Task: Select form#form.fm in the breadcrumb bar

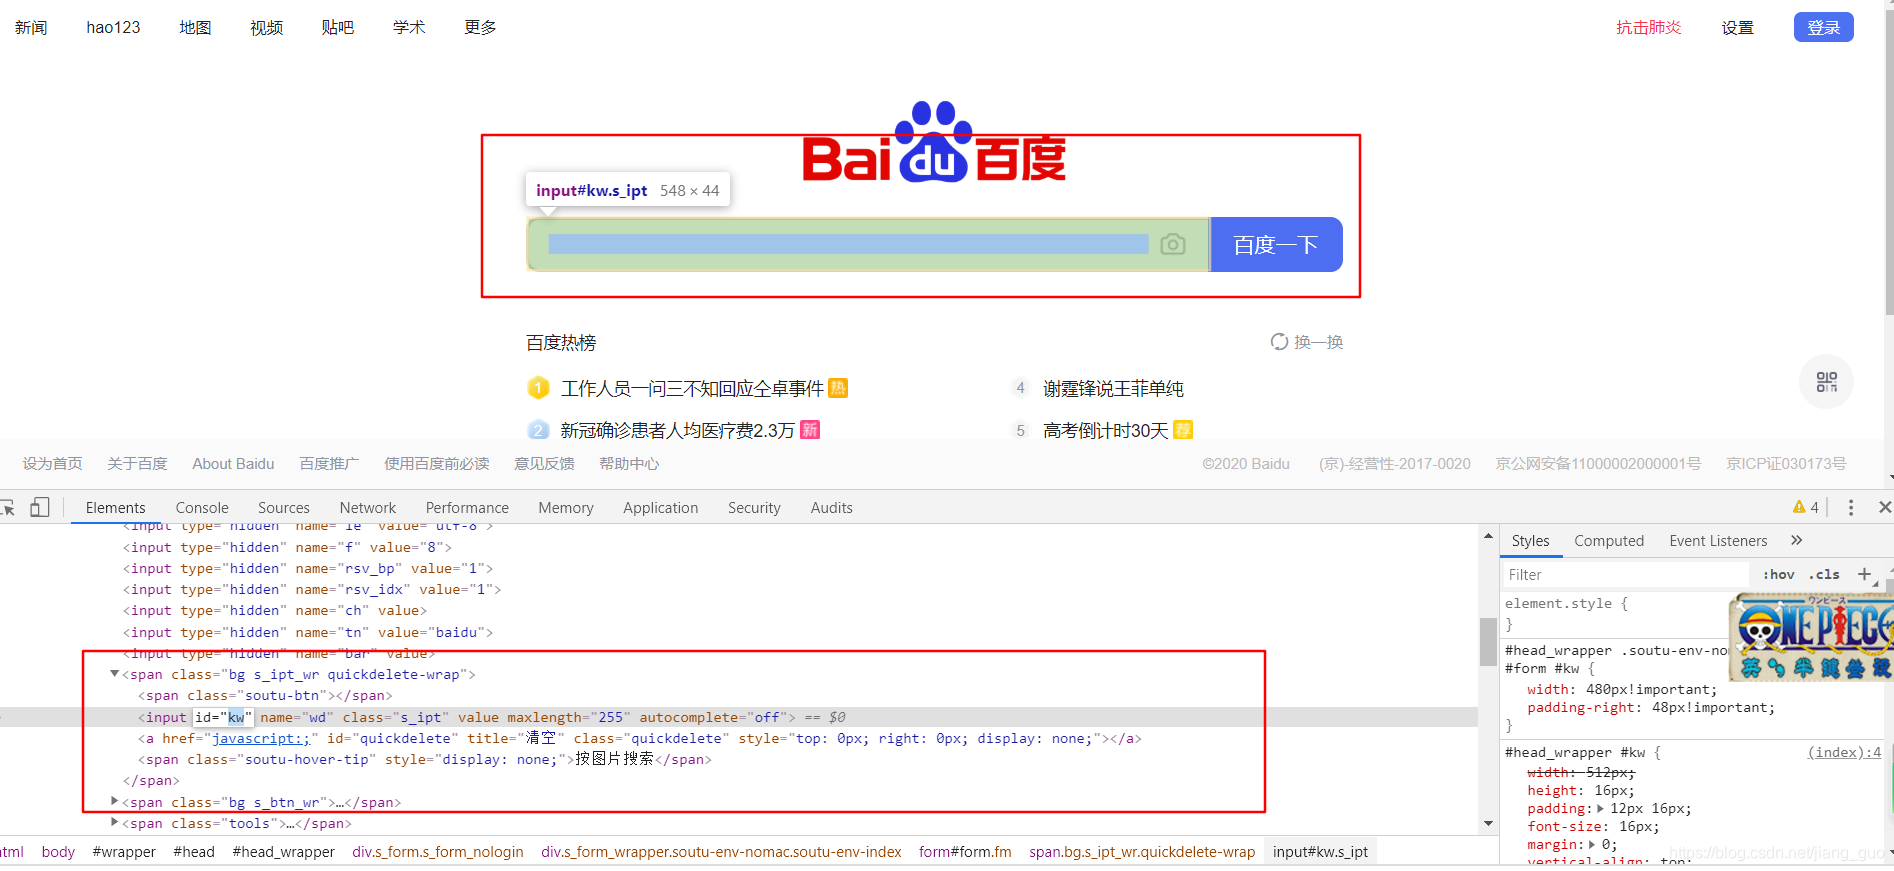Action: click(x=965, y=852)
